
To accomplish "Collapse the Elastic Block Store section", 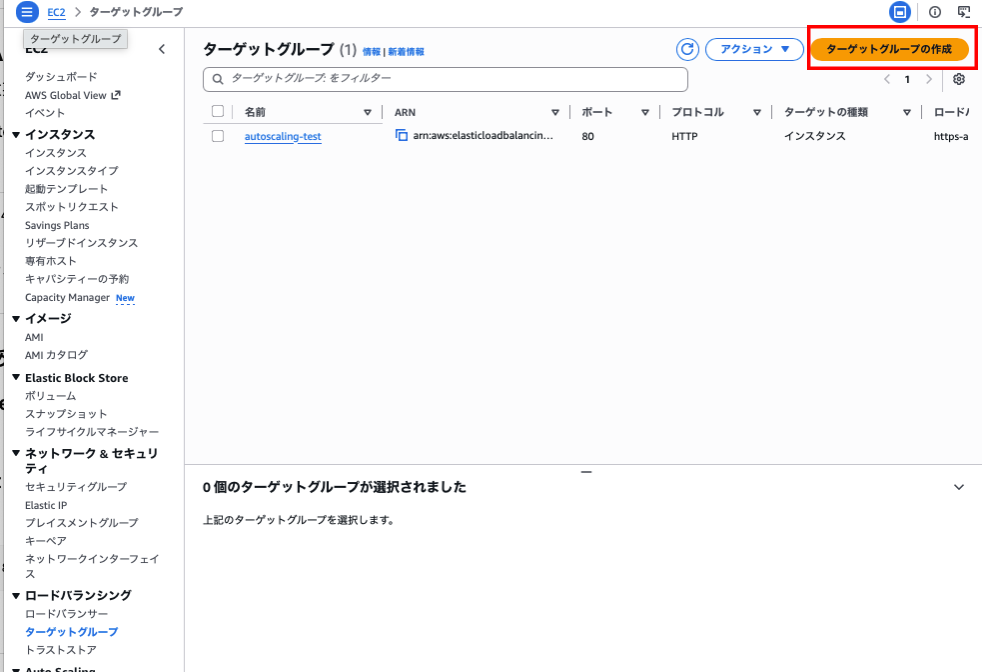I will pyautogui.click(x=16, y=377).
